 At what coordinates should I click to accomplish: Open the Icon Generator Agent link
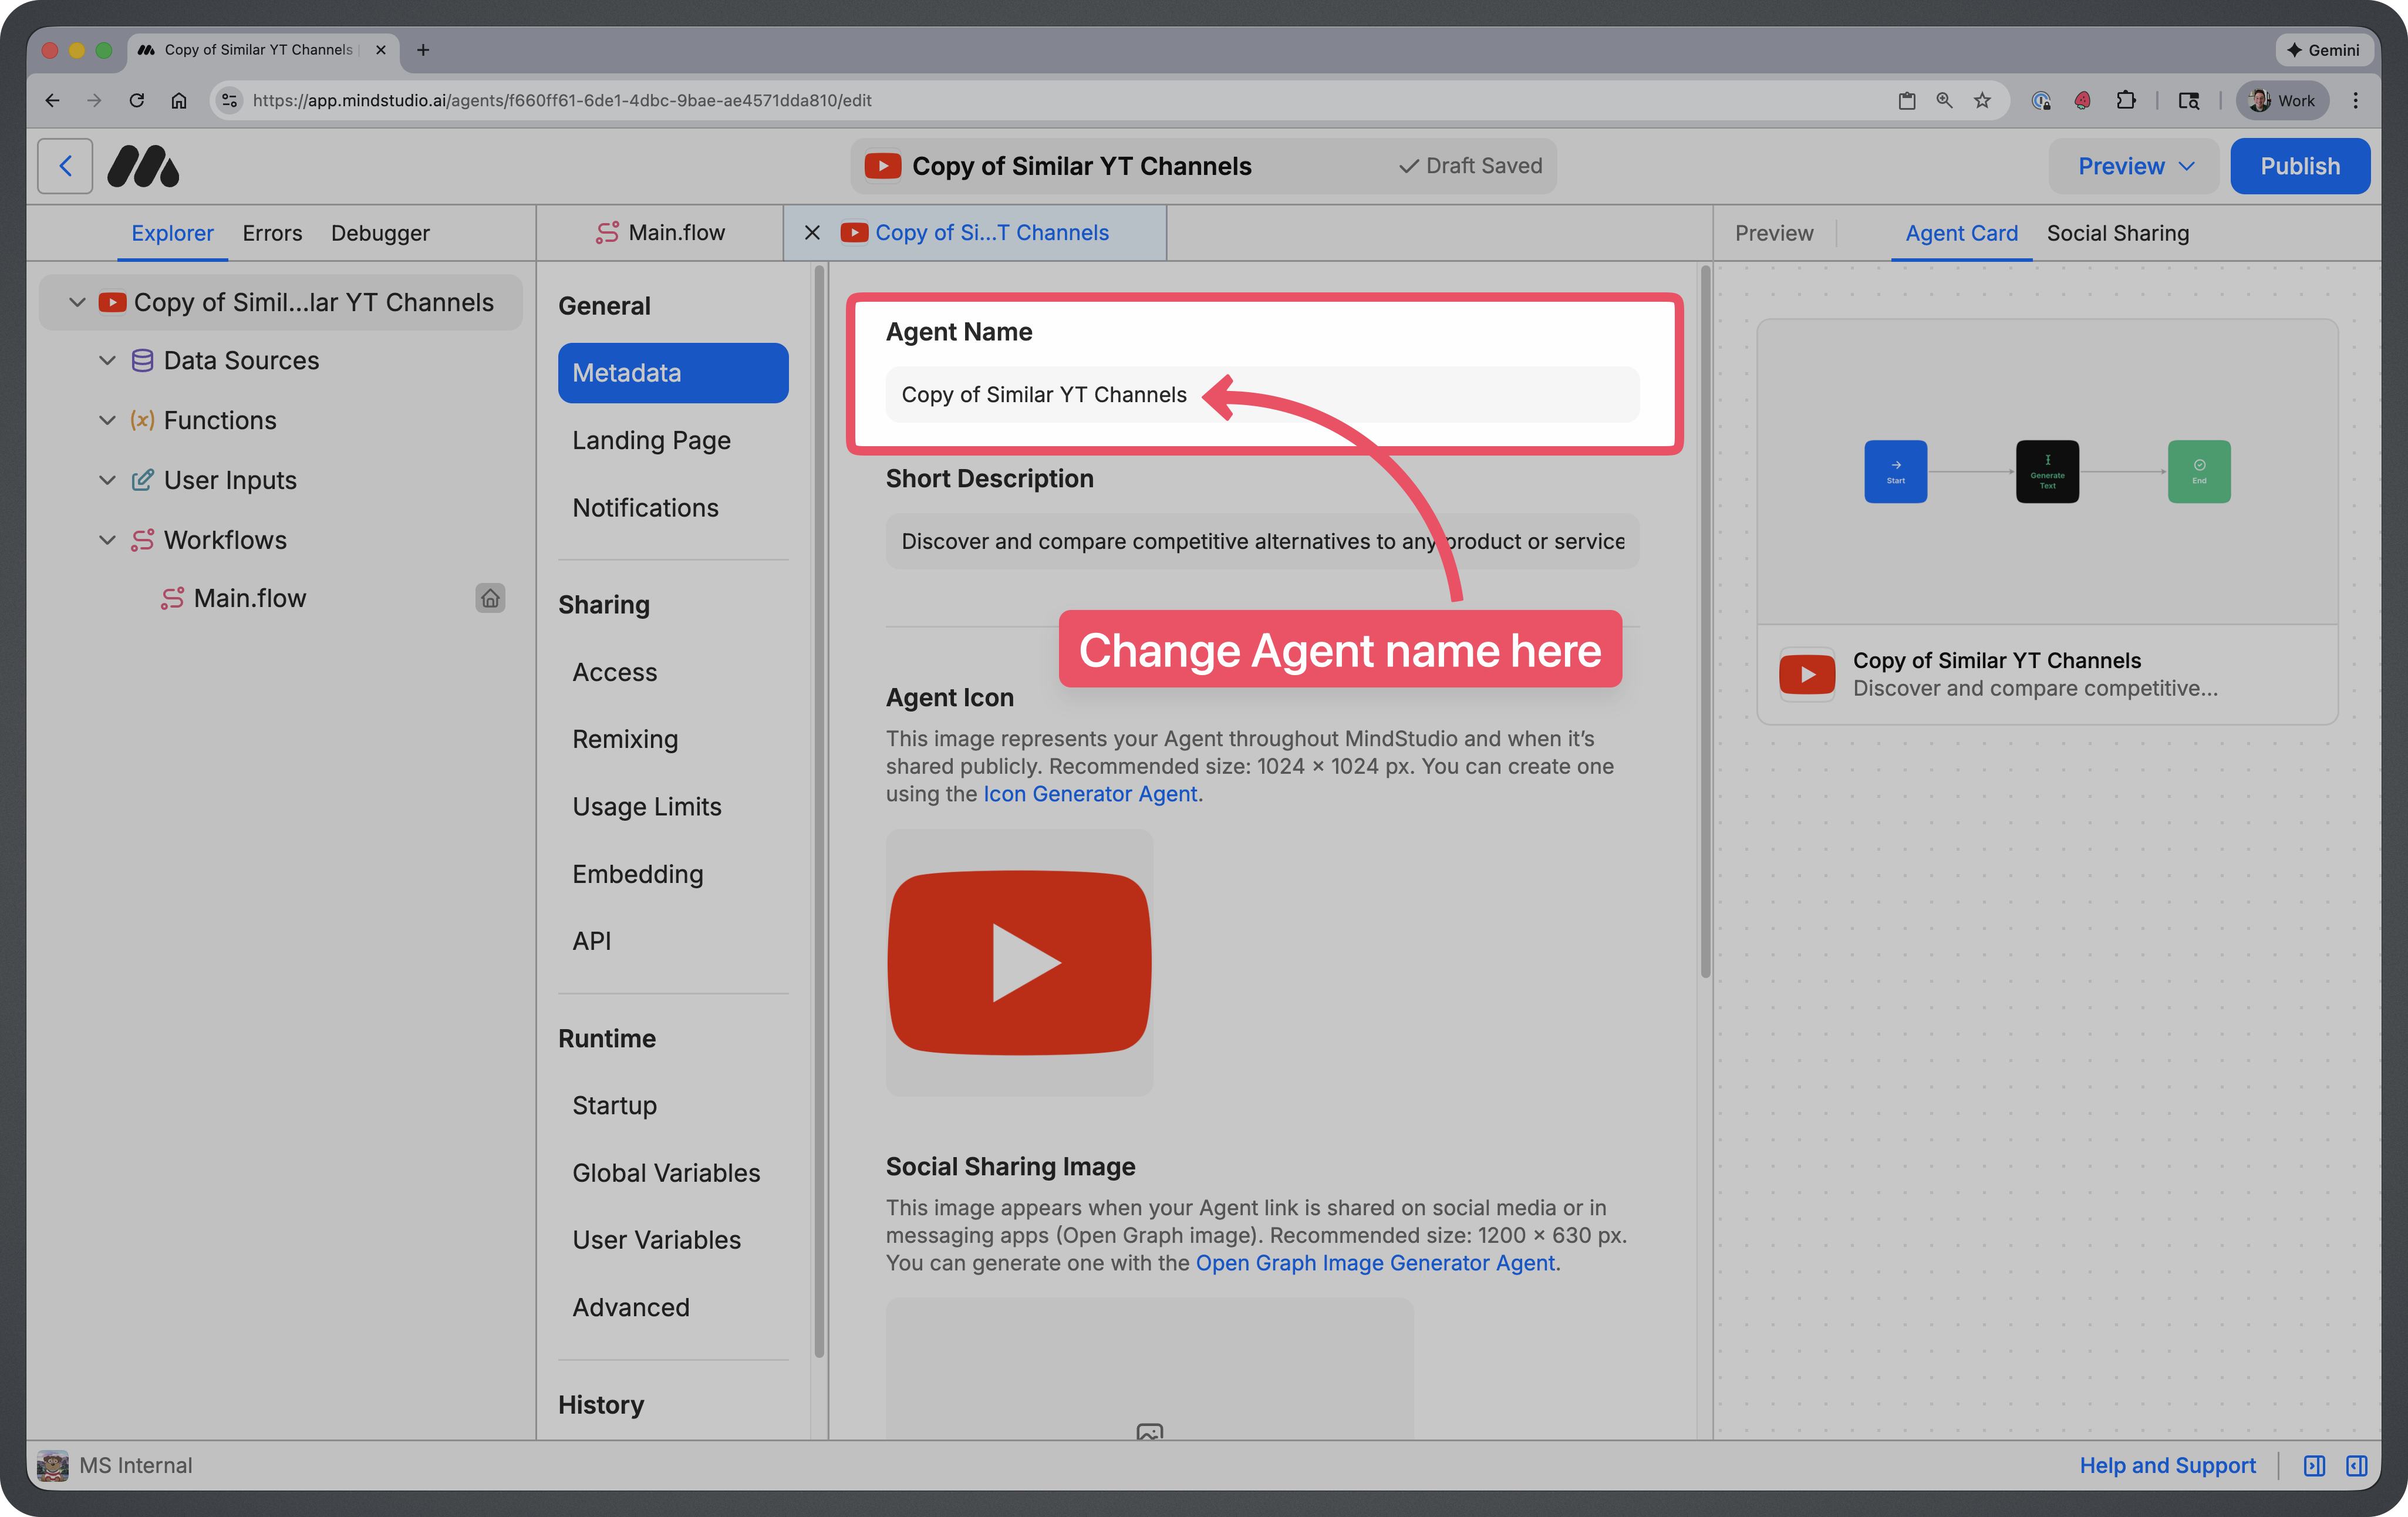click(x=1089, y=794)
